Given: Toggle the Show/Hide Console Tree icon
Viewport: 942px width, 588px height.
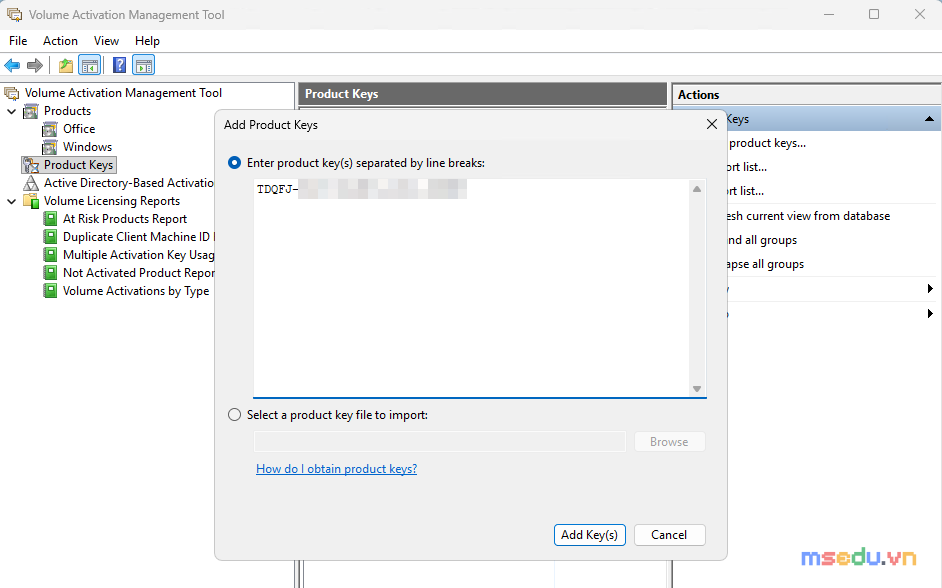Looking at the screenshot, I should (90, 65).
